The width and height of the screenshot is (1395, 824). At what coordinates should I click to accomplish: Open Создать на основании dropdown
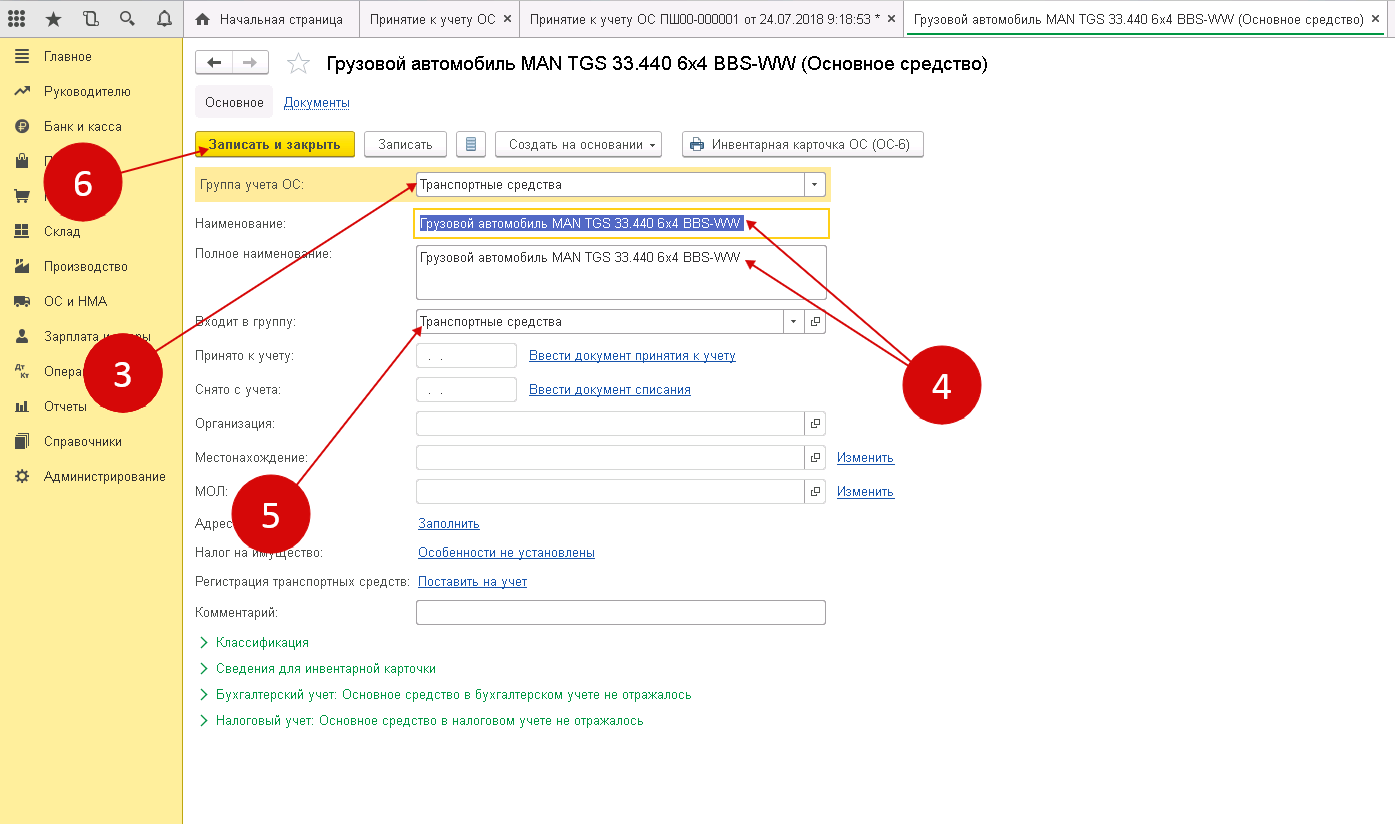tap(579, 144)
